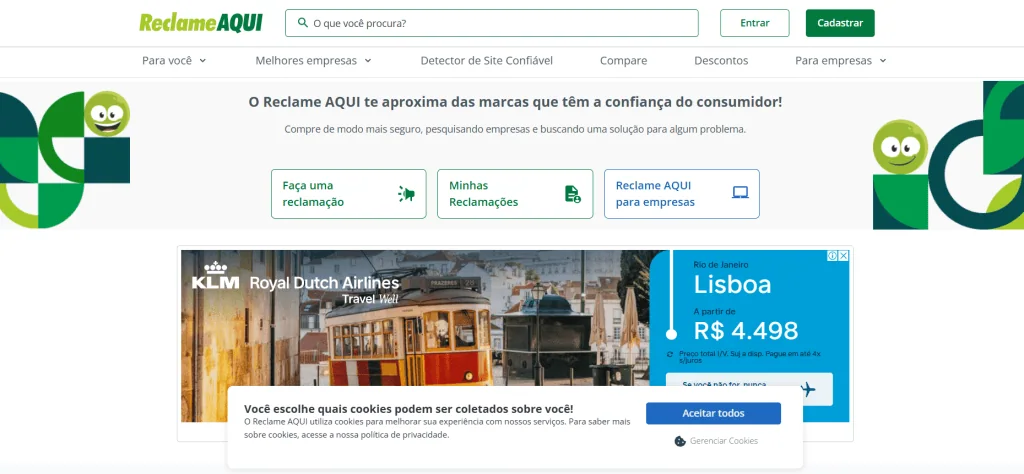Screen dimensions: 1024x474
Task: Open the Minhas Reclamações card
Action: (x=515, y=194)
